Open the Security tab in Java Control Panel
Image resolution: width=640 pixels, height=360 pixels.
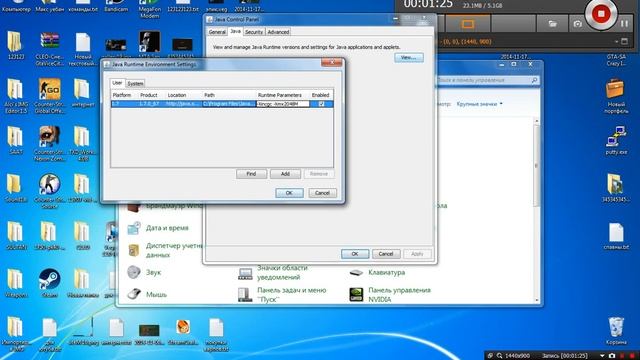(x=254, y=32)
